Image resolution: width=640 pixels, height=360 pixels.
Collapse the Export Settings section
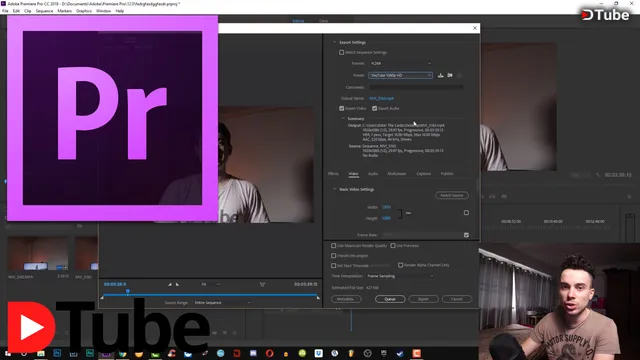click(x=335, y=42)
